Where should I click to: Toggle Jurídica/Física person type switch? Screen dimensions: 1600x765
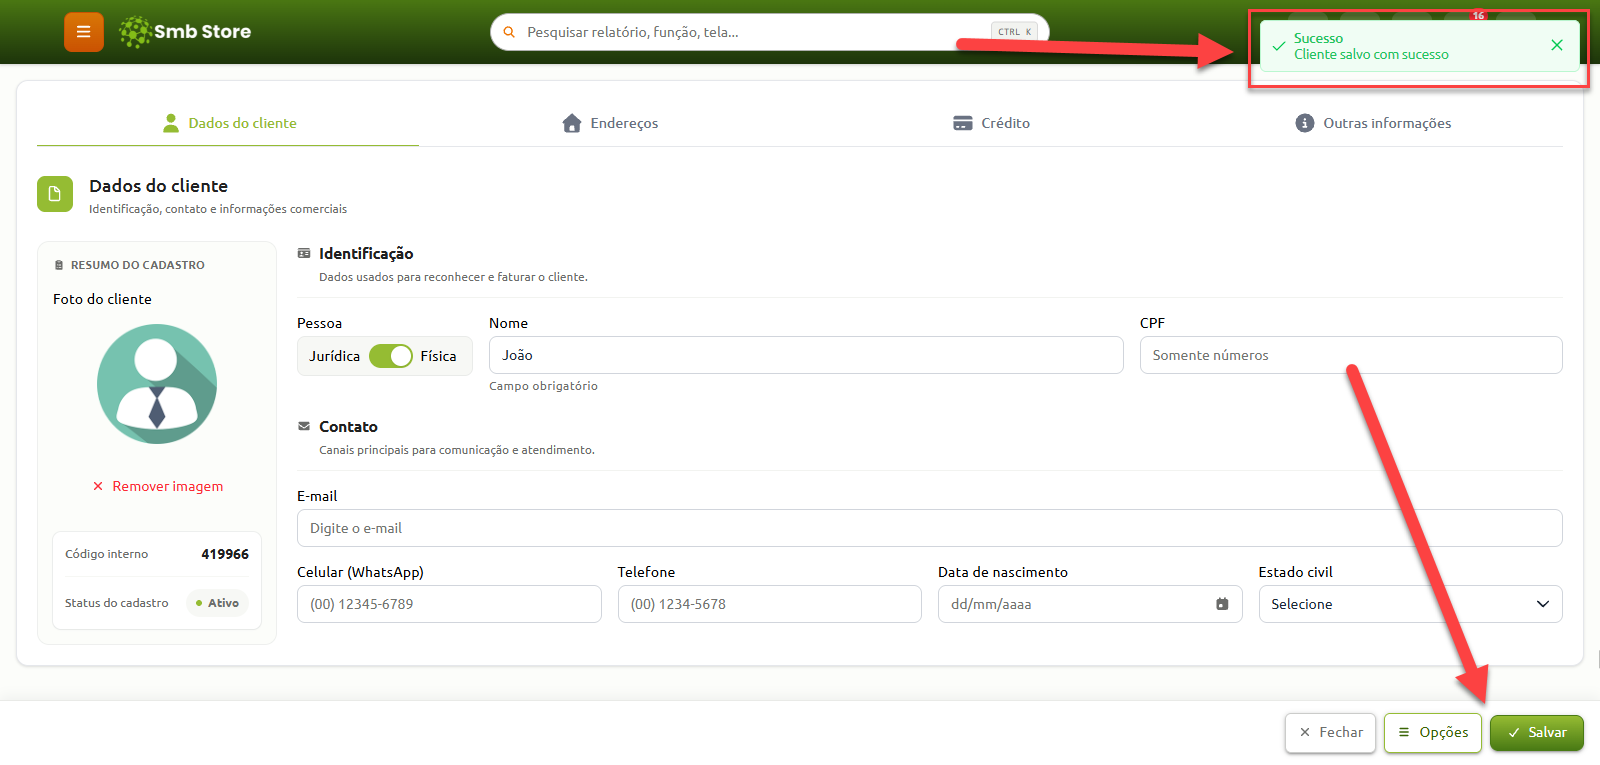[x=390, y=356]
